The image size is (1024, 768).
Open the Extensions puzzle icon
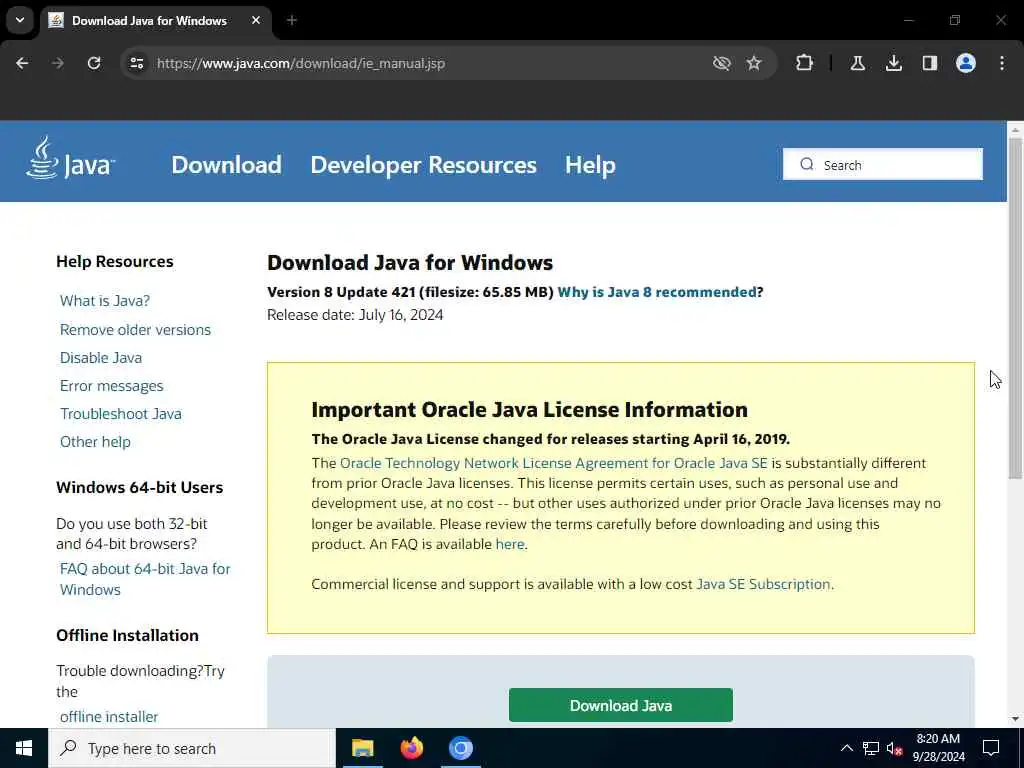[x=805, y=63]
